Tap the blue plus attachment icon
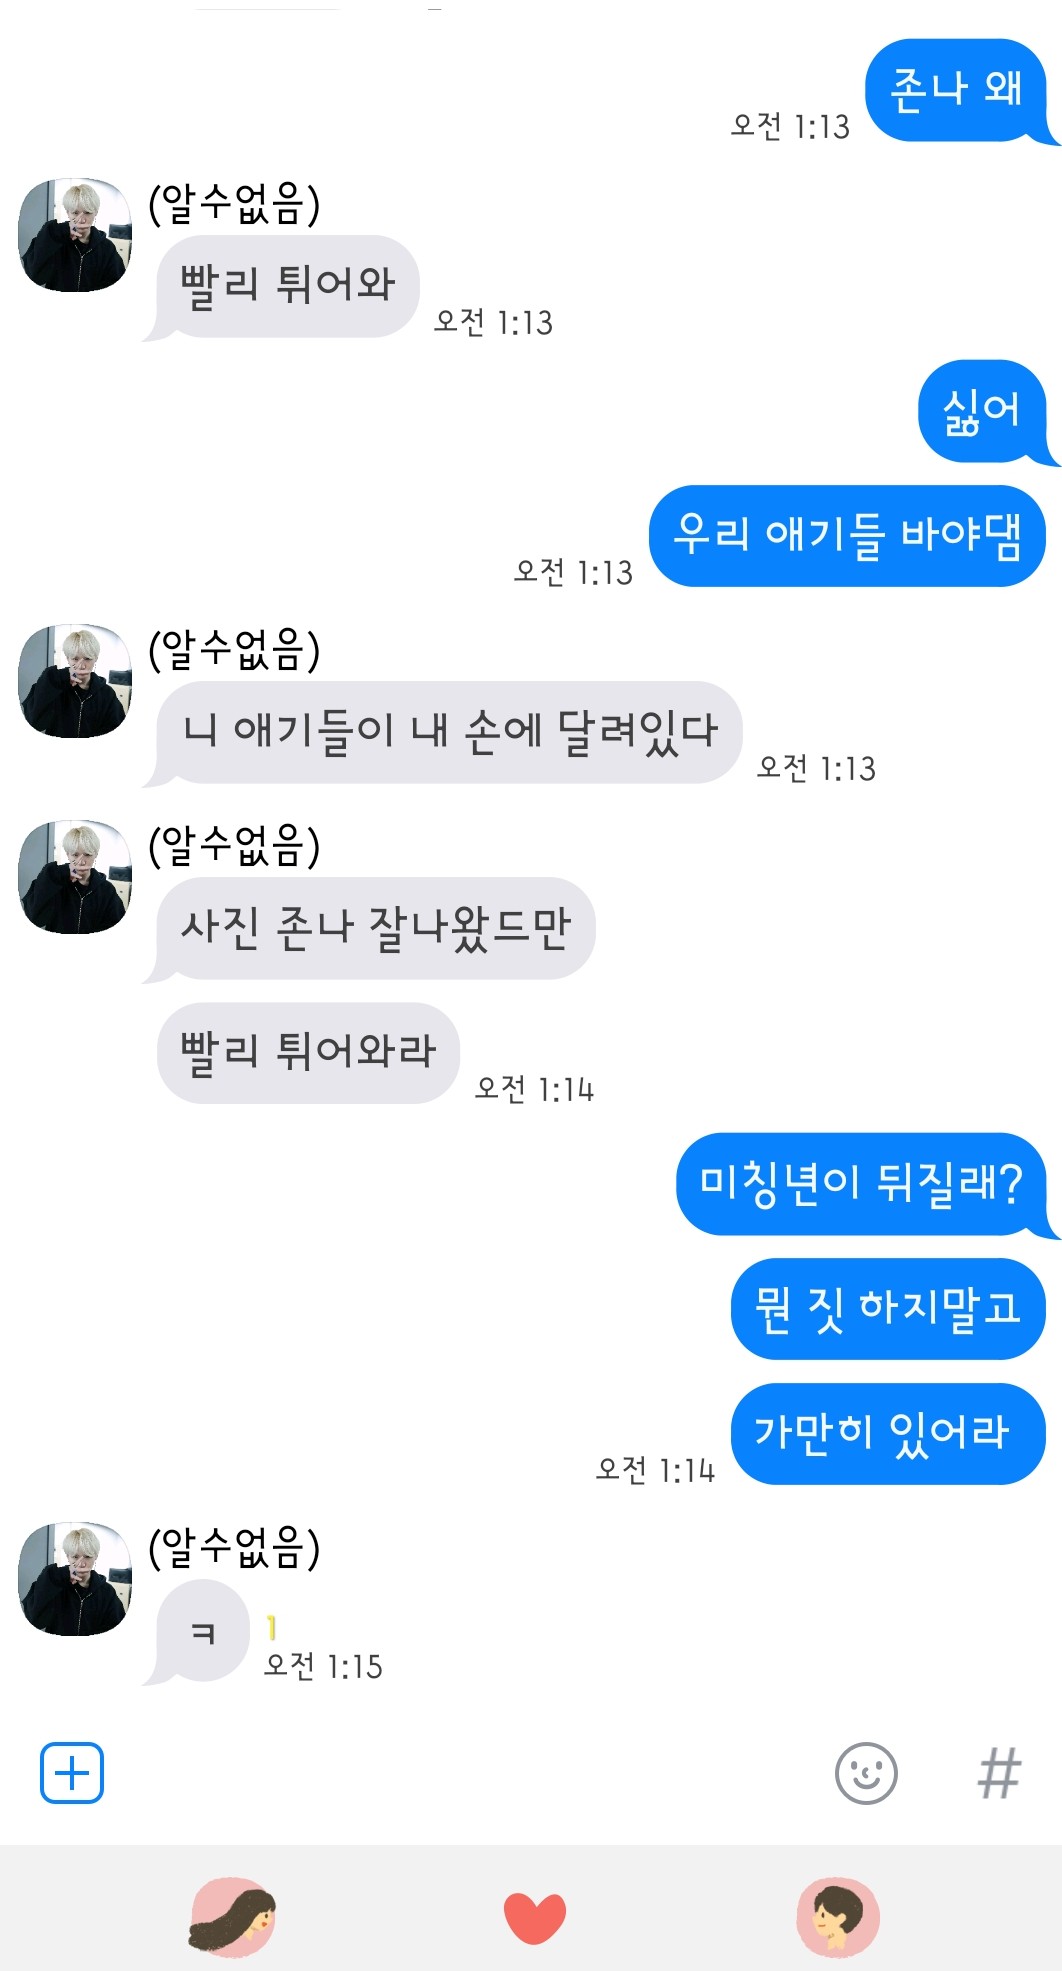 pos(71,1773)
